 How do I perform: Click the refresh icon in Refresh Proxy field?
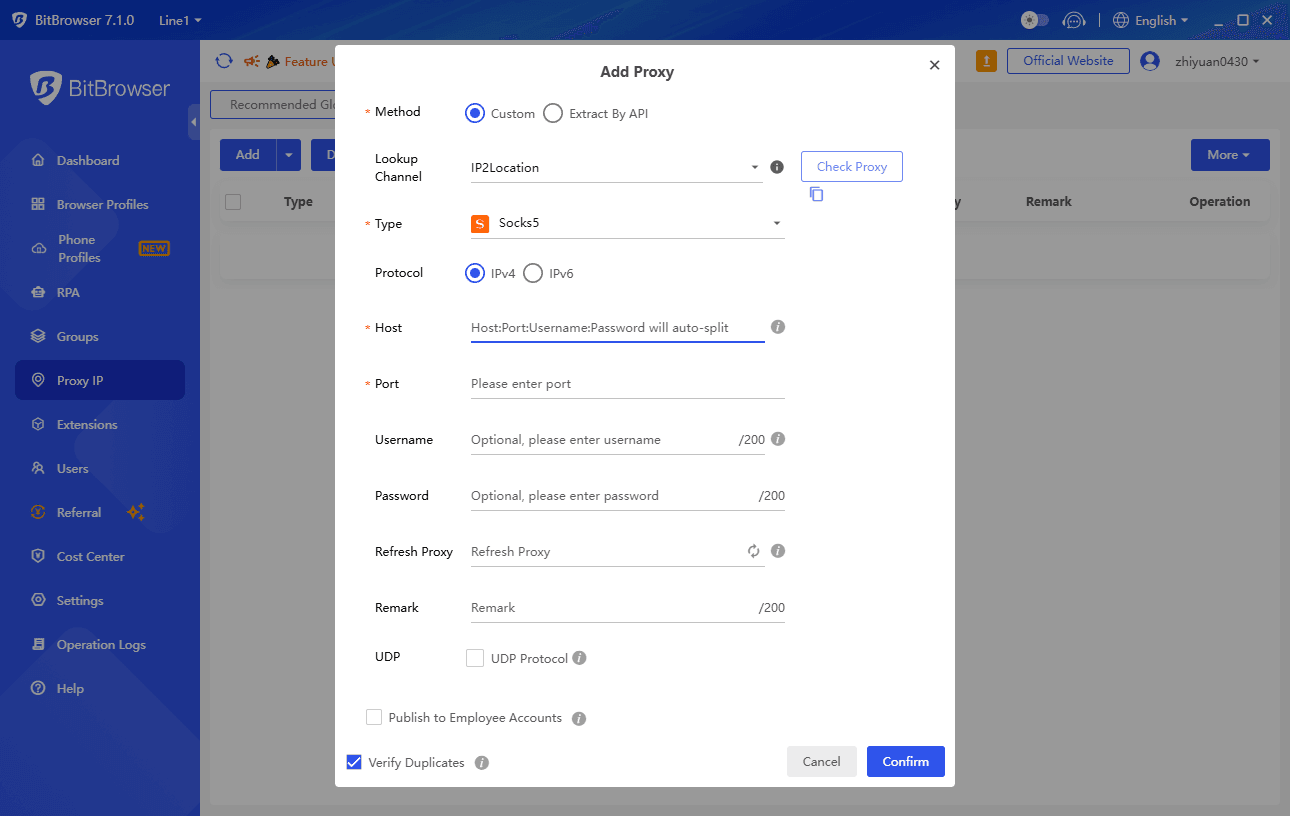754,551
